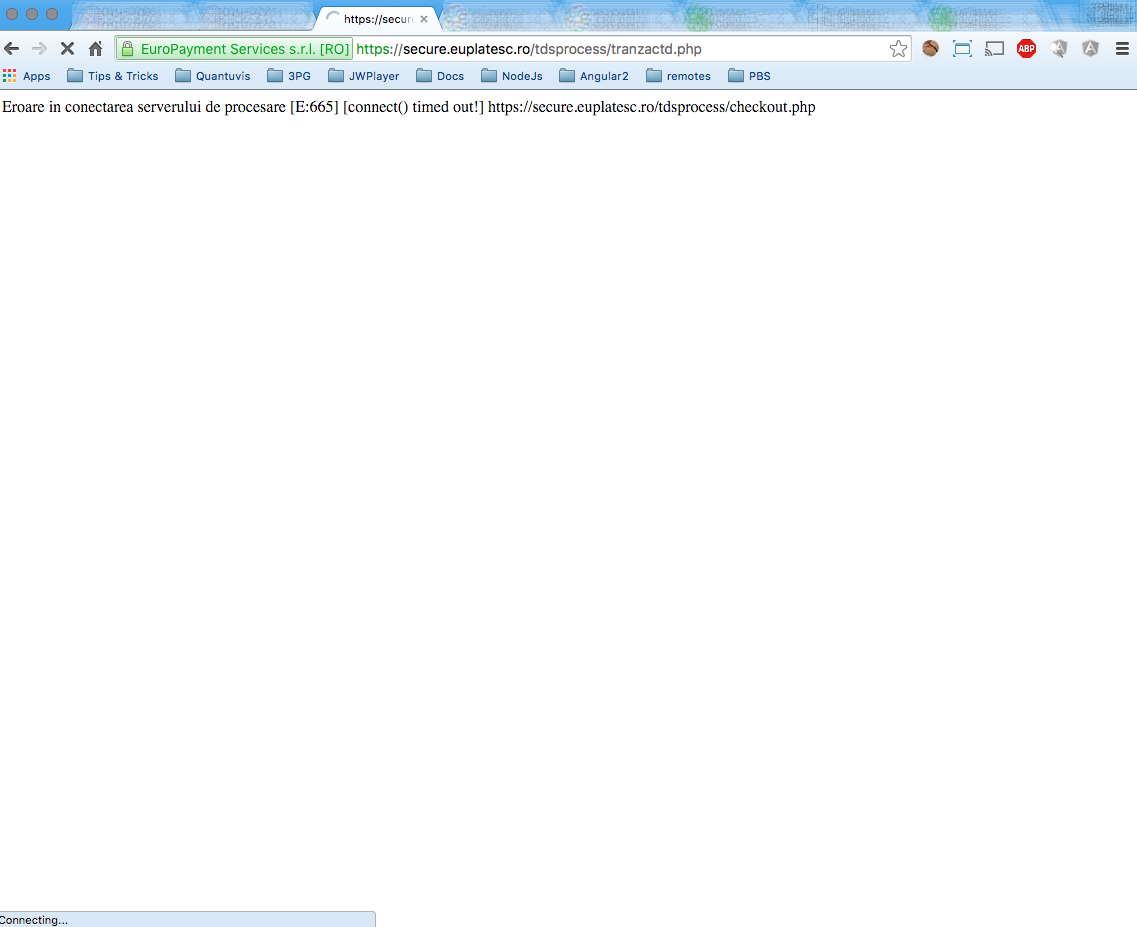Image resolution: width=1137 pixels, height=927 pixels.
Task: Click the browser back arrow
Action: point(12,48)
